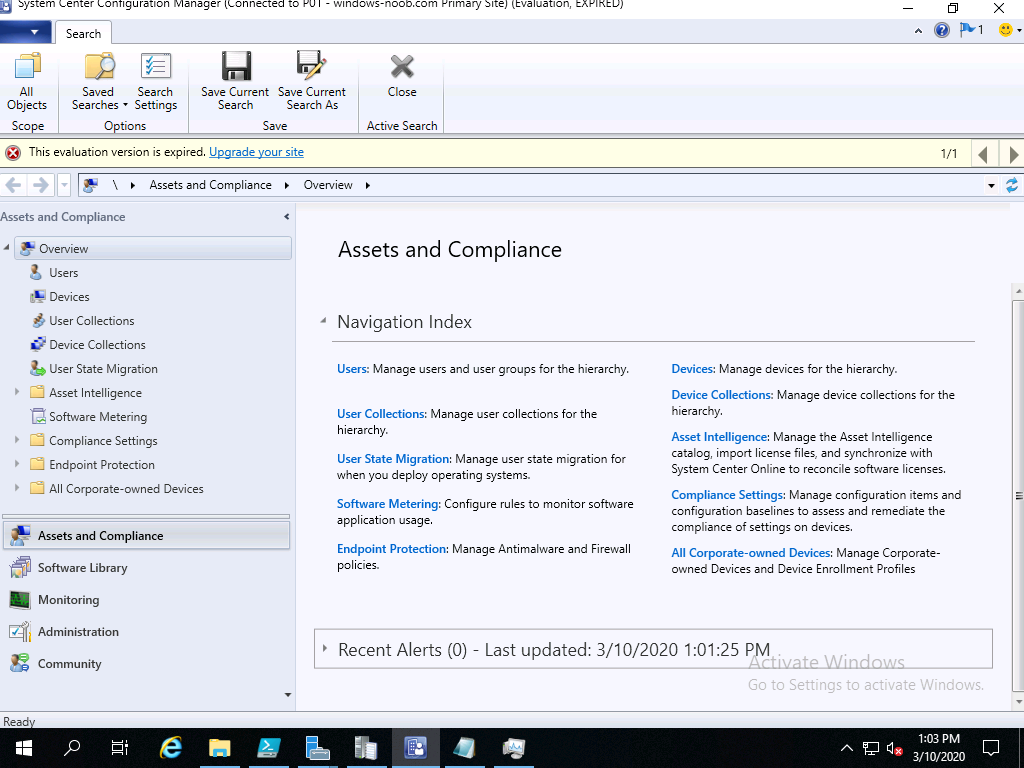Open Software Metering link in Navigation Index
The image size is (1024, 768).
388,504
